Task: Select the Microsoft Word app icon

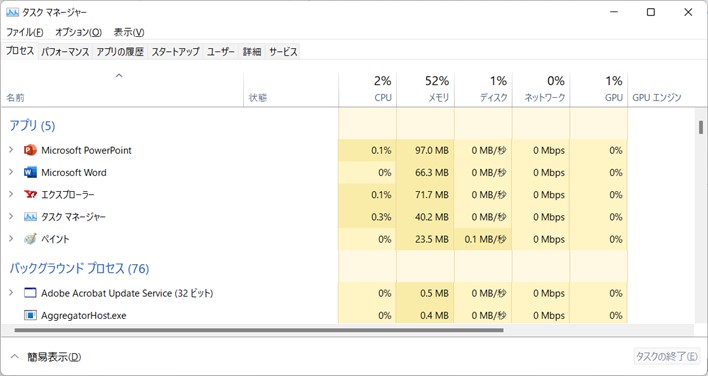Action: 30,172
